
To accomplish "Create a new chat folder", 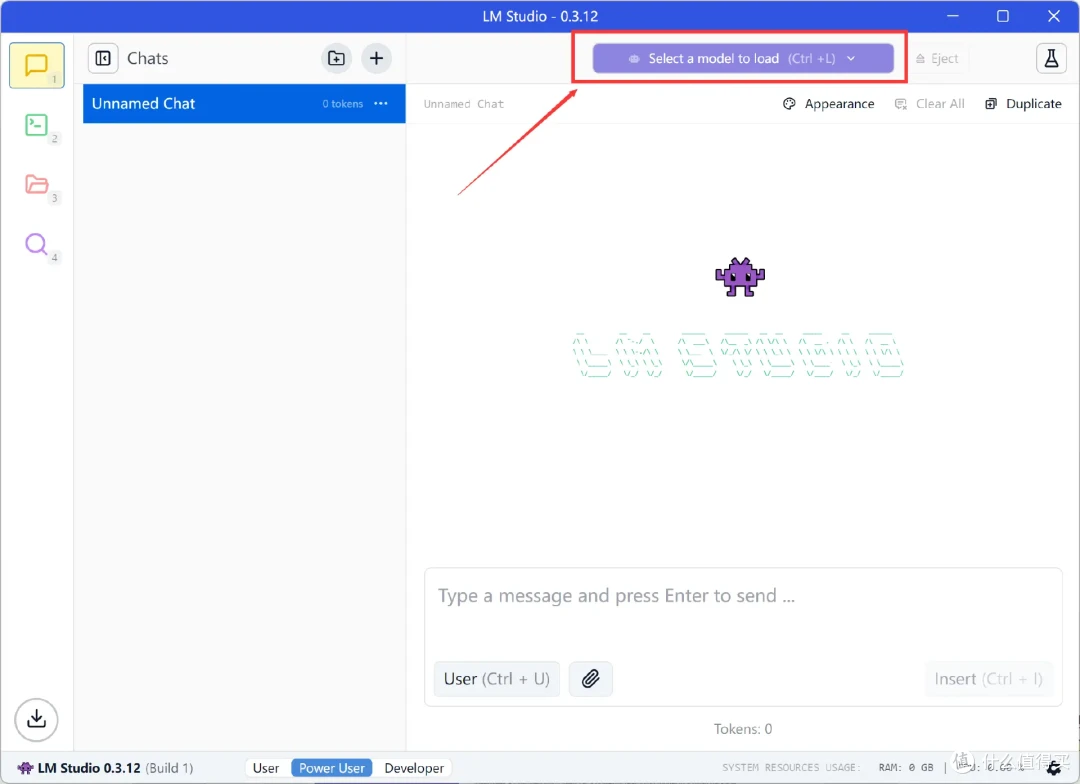I will point(336,59).
